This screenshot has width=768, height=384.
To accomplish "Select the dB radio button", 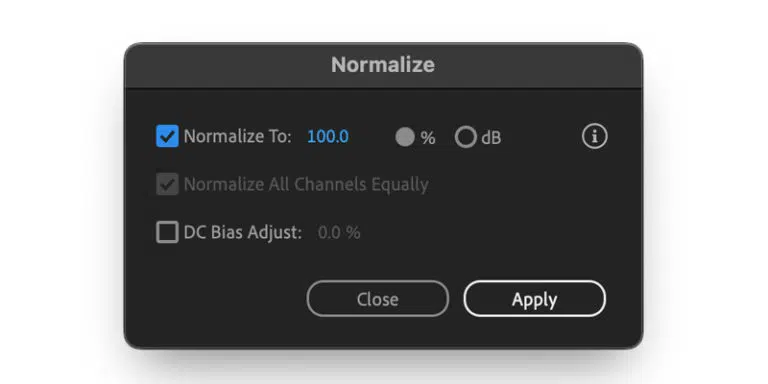I will 465,138.
